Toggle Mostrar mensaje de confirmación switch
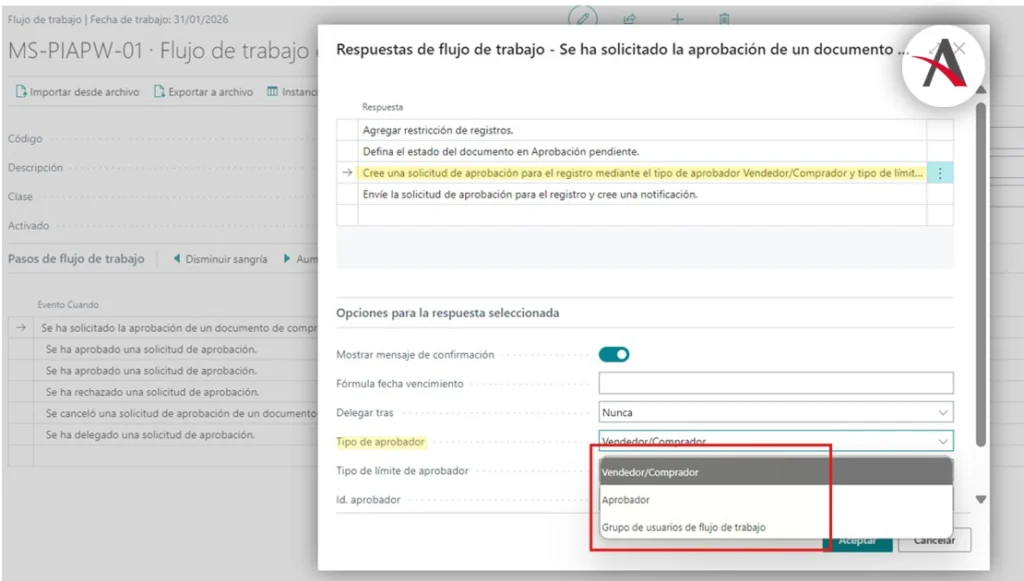This screenshot has height=581, width=1024. (x=614, y=354)
